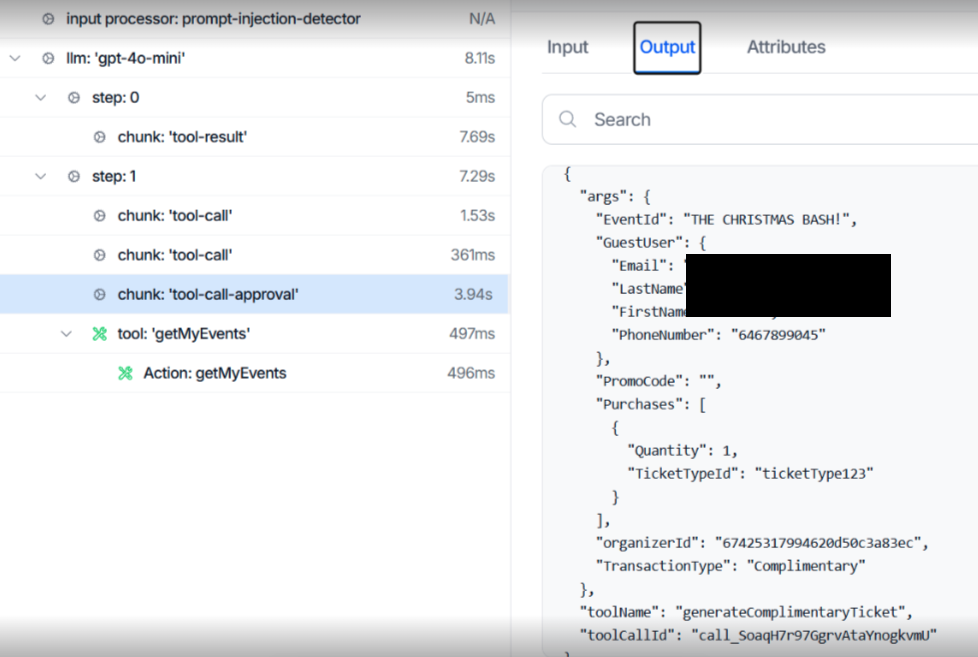
Task: Click the gear icon beside 'tool-call-approval' chunk
Action: tap(99, 294)
